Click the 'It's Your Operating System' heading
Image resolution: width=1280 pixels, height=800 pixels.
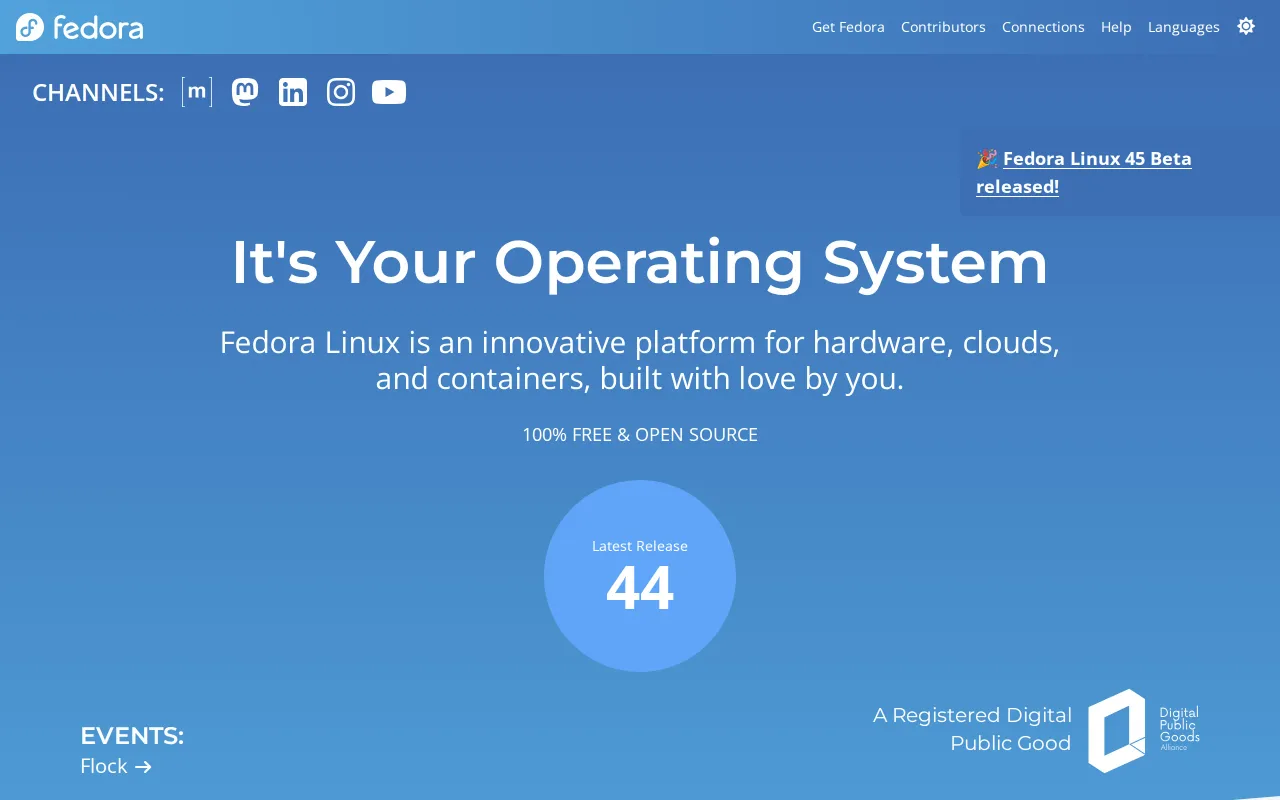[640, 262]
